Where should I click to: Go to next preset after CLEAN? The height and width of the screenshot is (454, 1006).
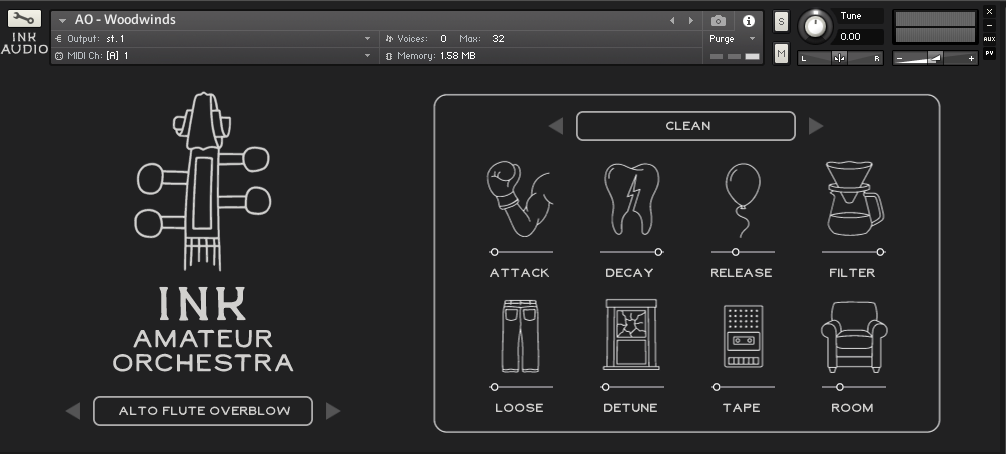(x=816, y=126)
